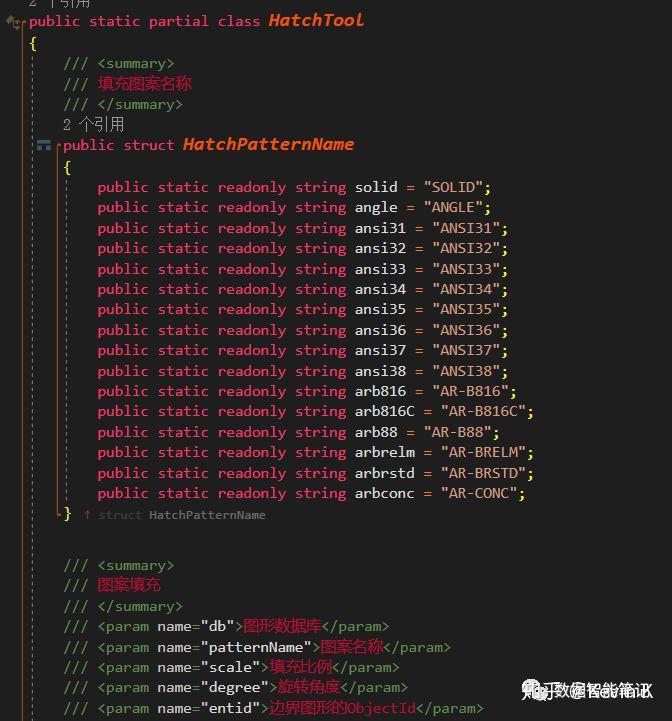
Task: Click the "ANSI34" string value
Action: [466, 289]
